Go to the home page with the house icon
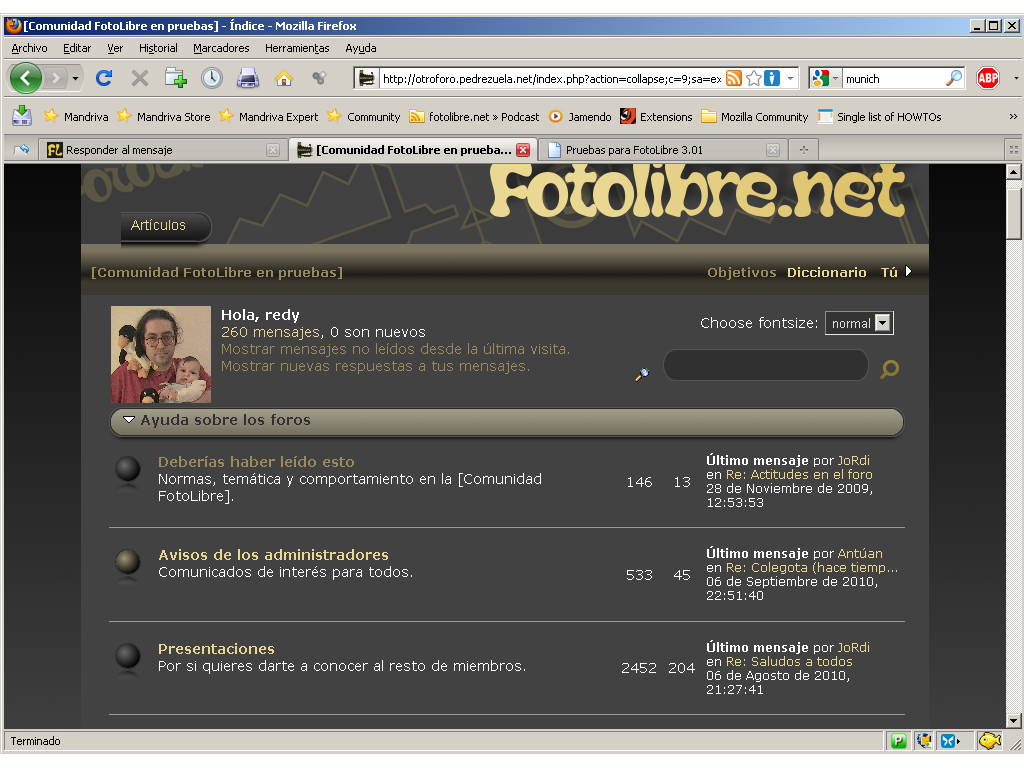Viewport: 1024px width, 768px height. pyautogui.click(x=283, y=78)
